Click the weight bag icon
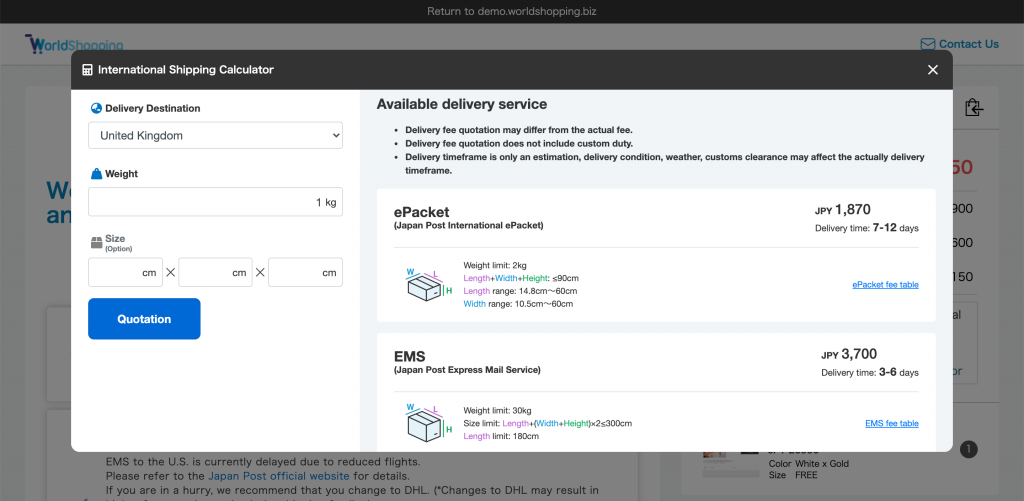This screenshot has width=1024, height=501. coord(96,174)
